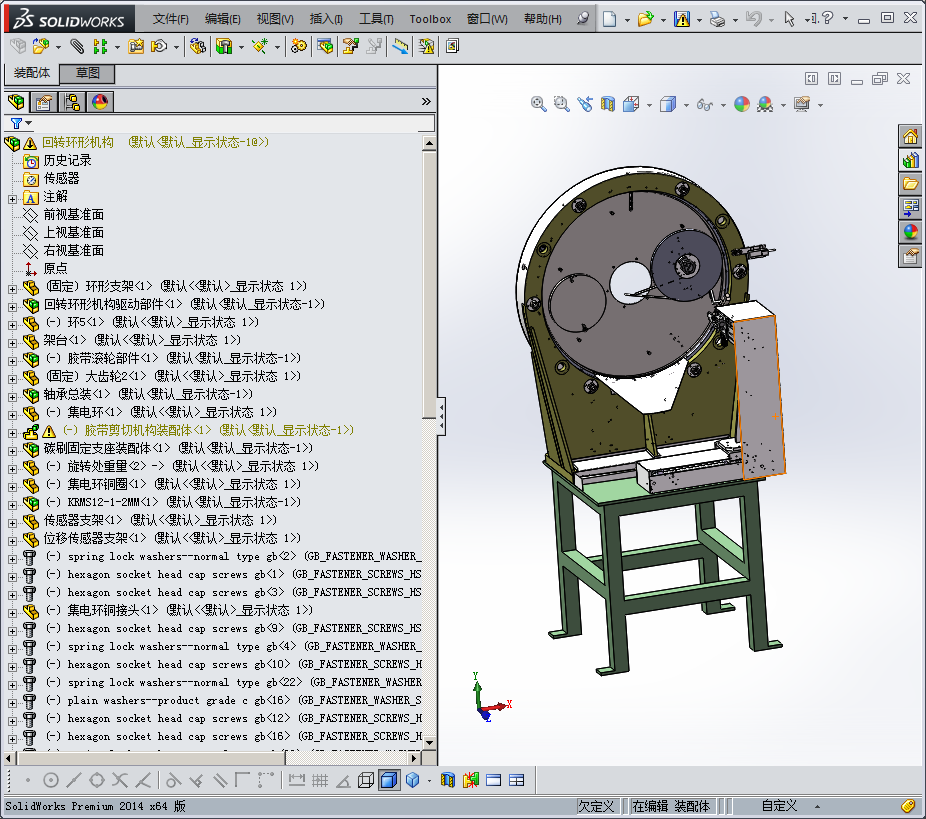The width and height of the screenshot is (926, 819).
Task: Click the Previous View icon
Action: tap(585, 105)
